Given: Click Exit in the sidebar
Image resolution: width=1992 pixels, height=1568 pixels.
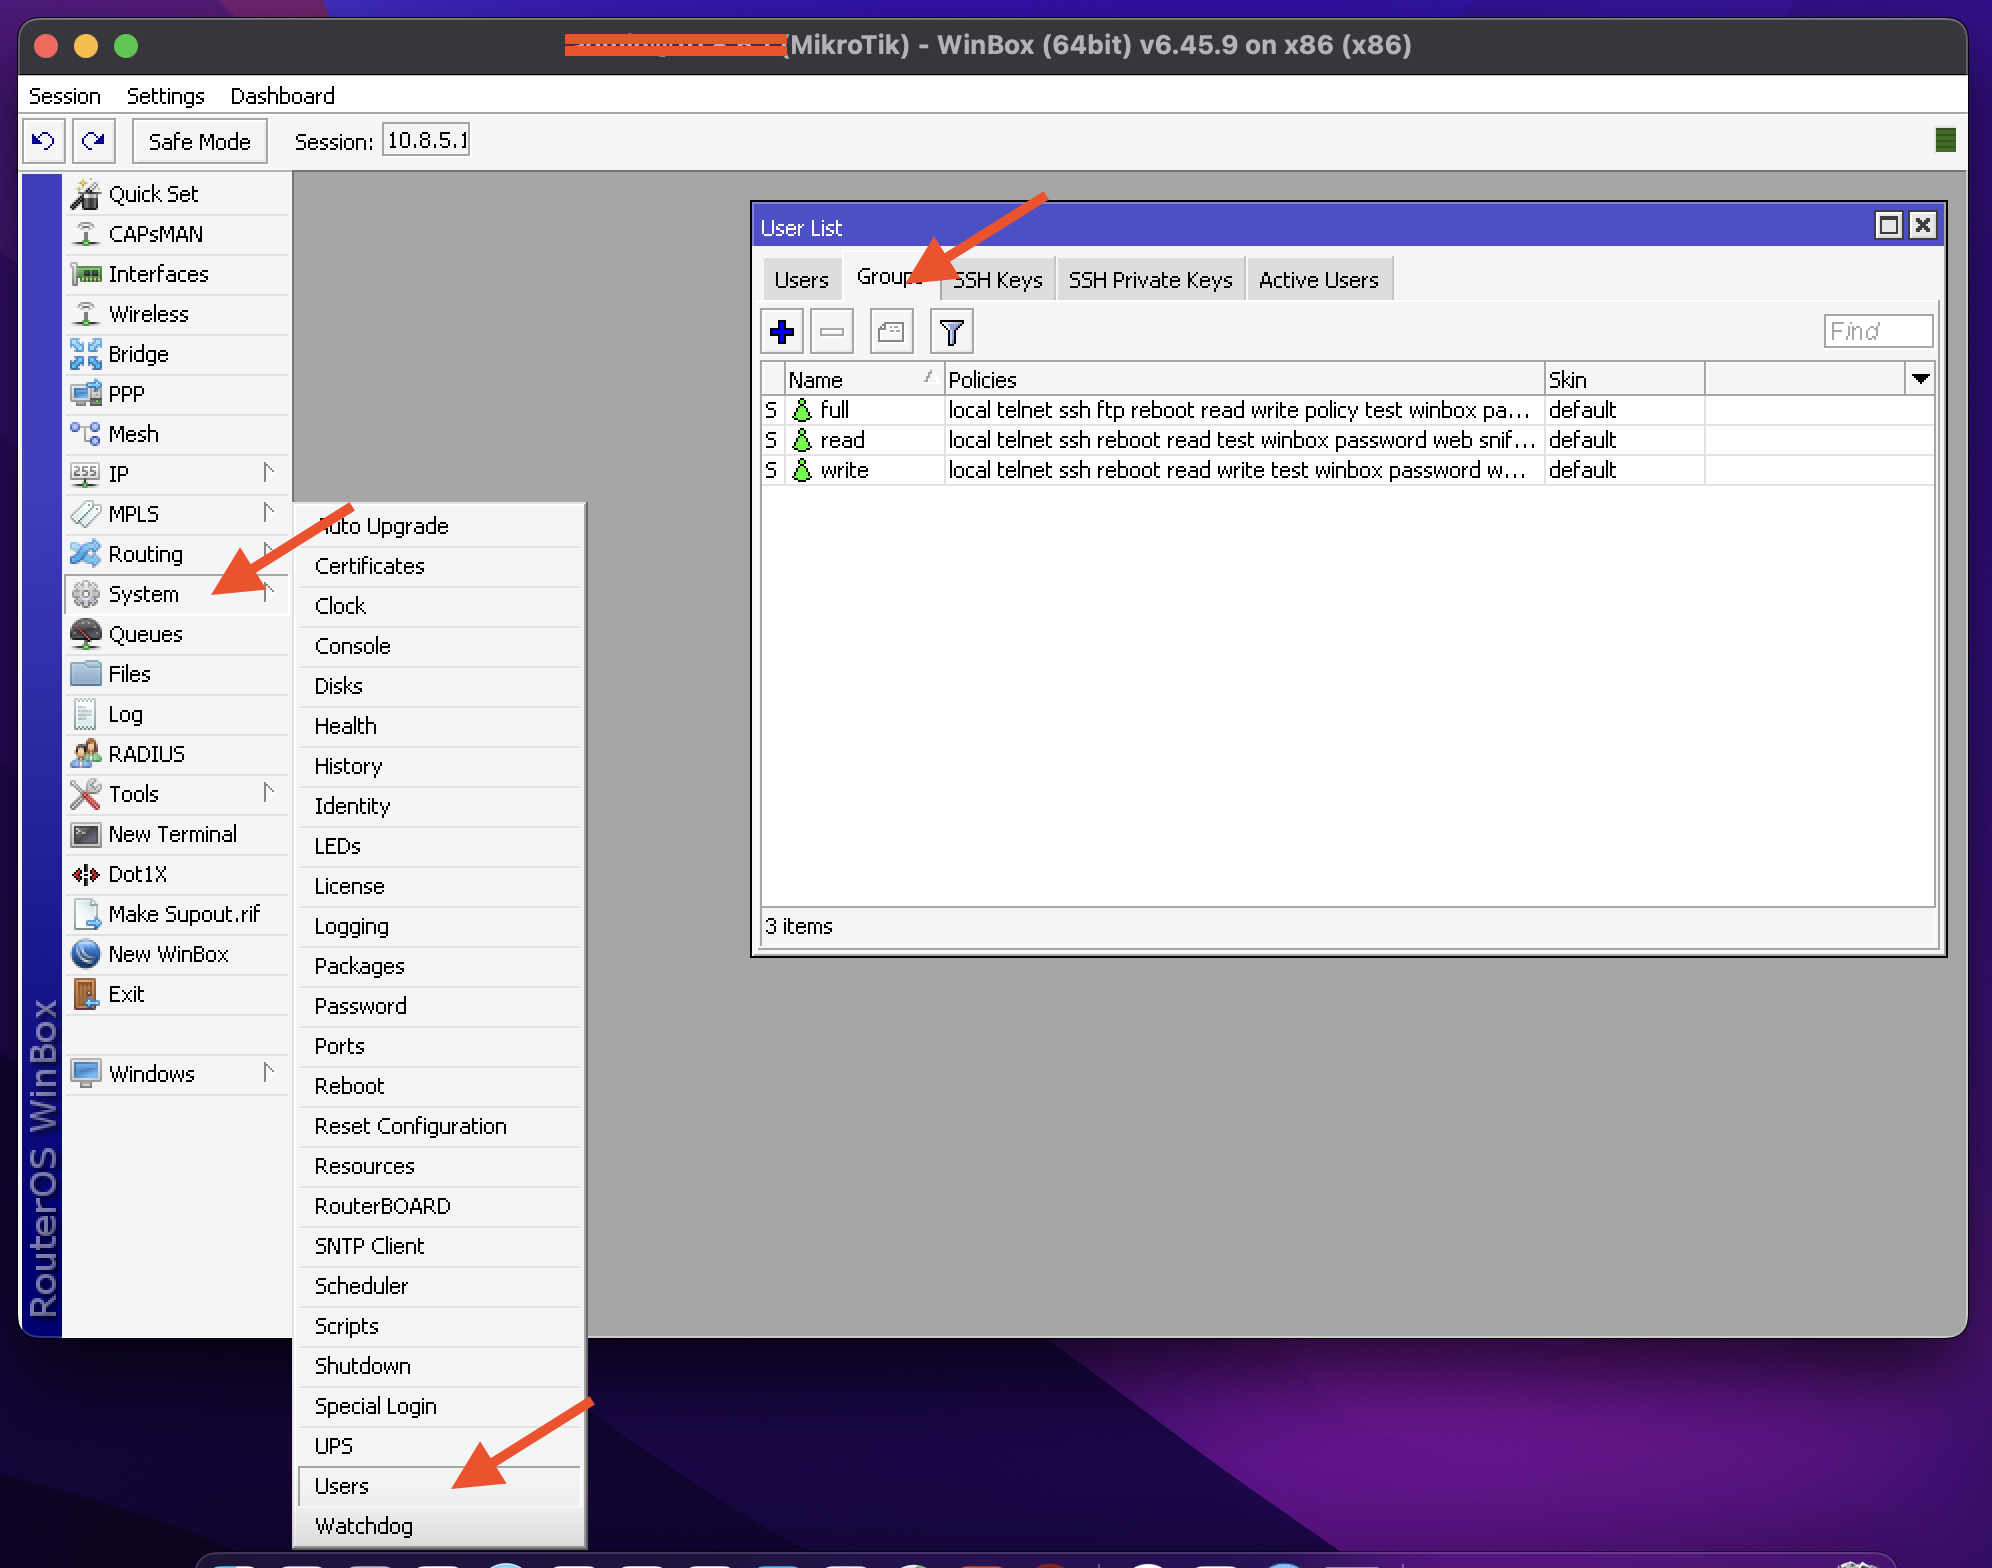Looking at the screenshot, I should tap(177, 994).
